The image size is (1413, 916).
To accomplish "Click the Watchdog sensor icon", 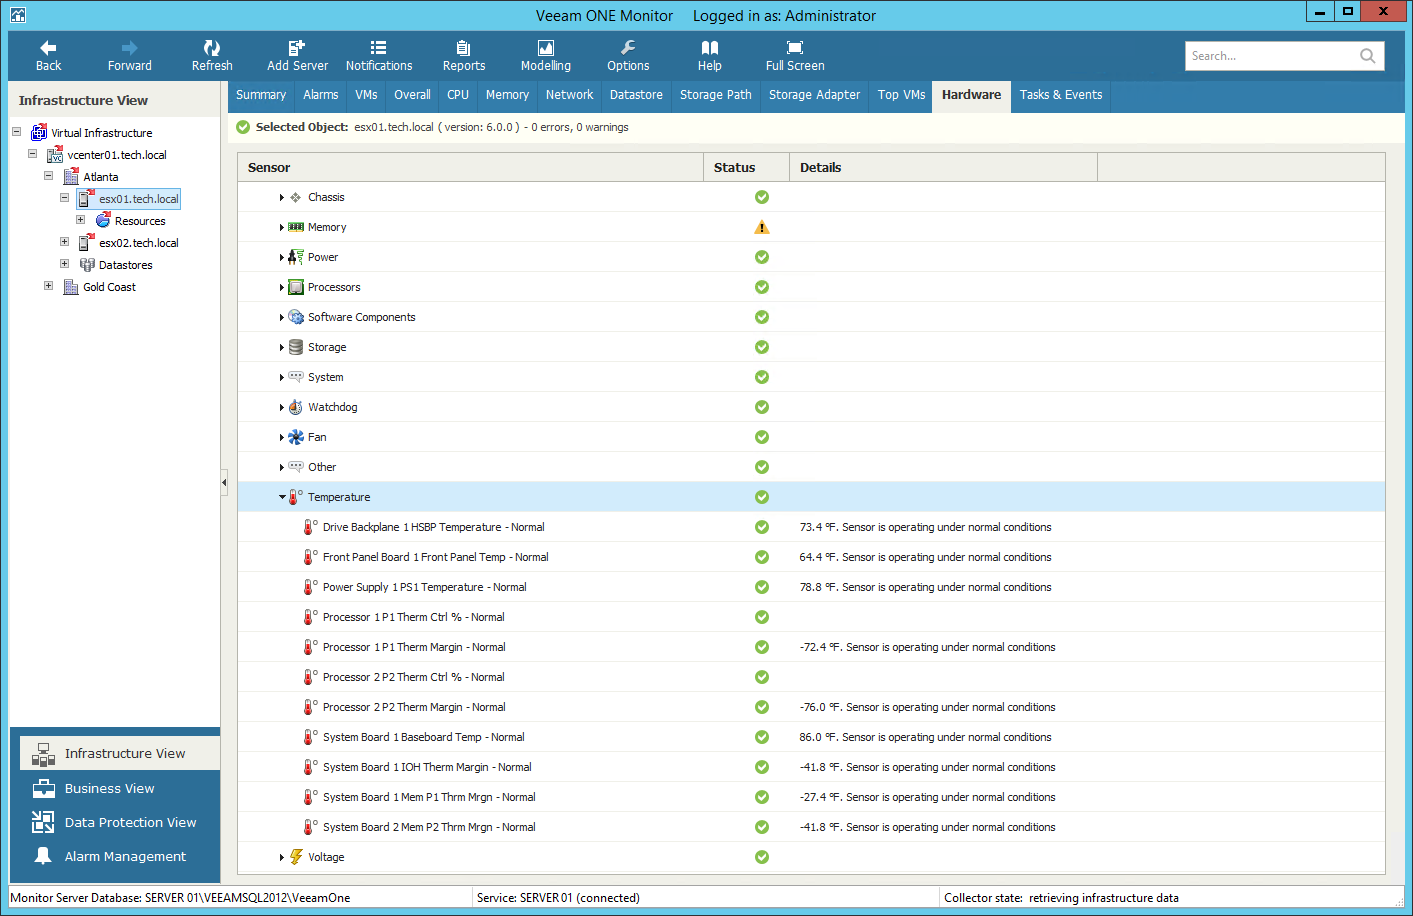I will [x=296, y=407].
